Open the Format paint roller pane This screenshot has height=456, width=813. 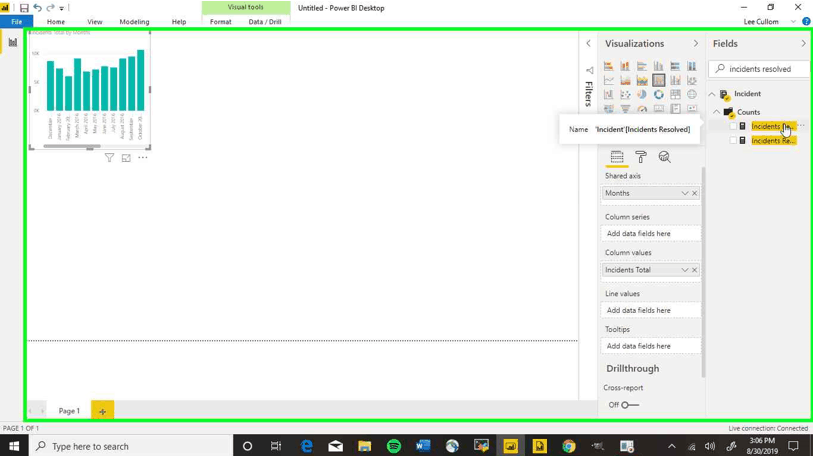(x=641, y=157)
